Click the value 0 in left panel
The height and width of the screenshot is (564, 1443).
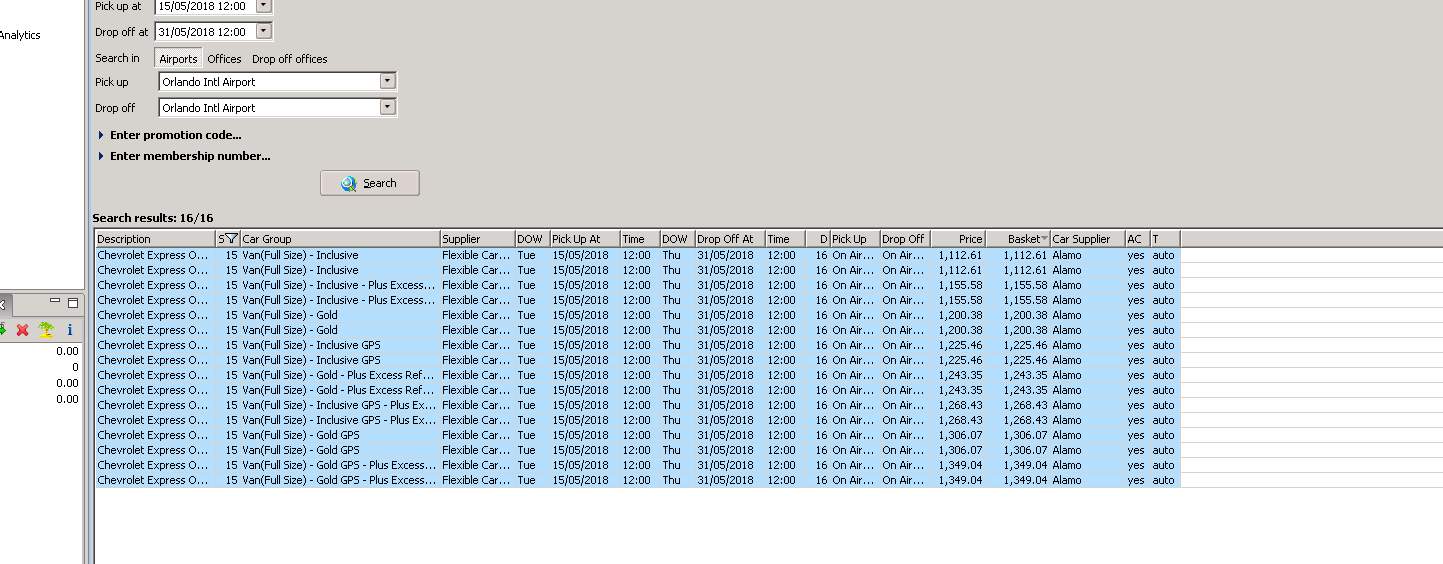click(x=74, y=367)
